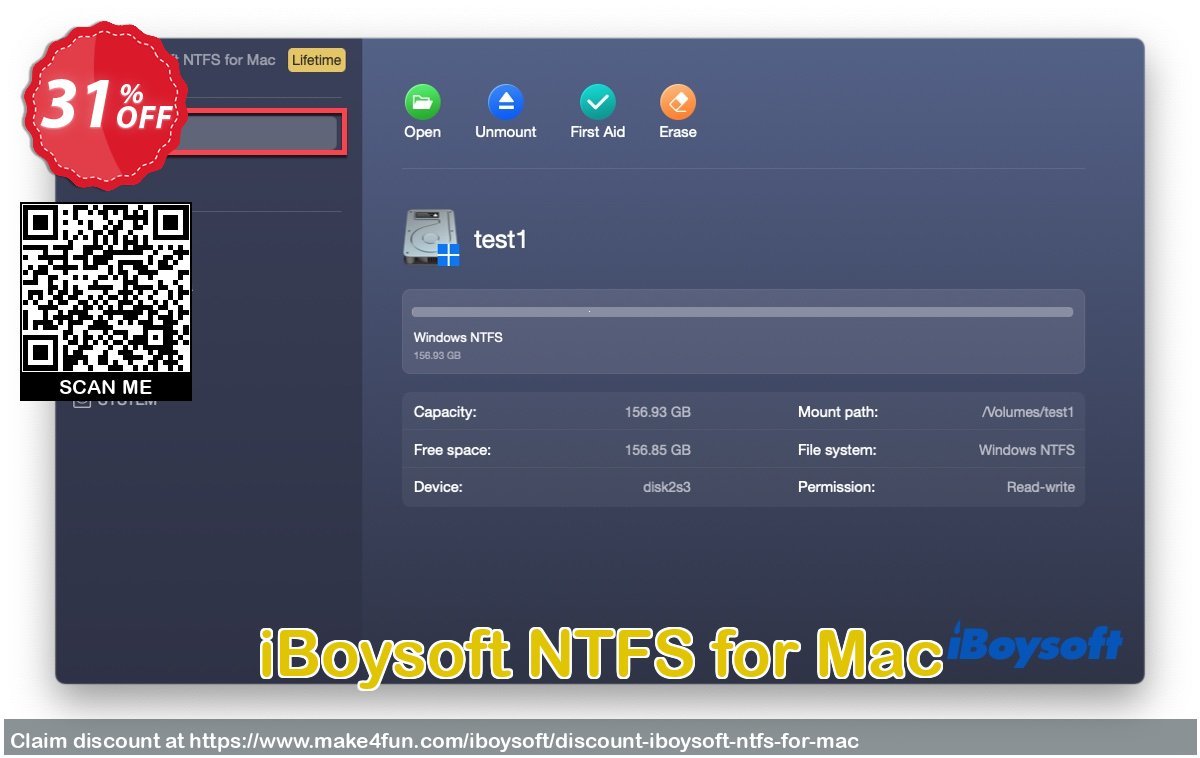Viewport: 1200px width, 758px height.
Task: Unmount the disk using the eject icon
Action: (505, 102)
